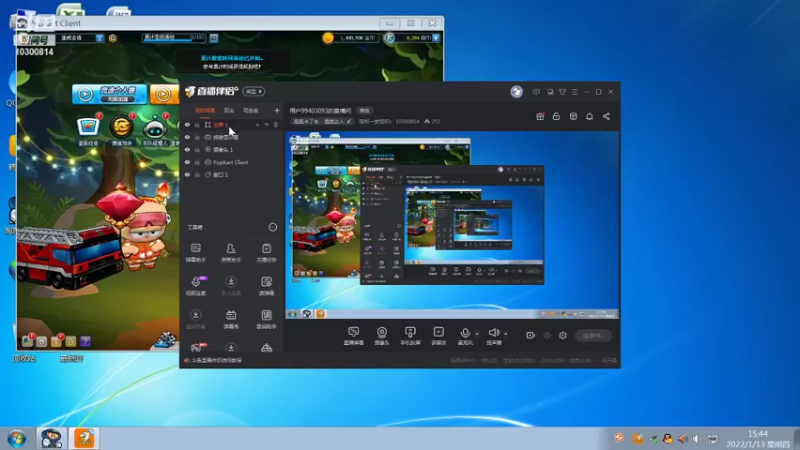Open the streamer task tool with the checkmark icon

click(x=266, y=253)
